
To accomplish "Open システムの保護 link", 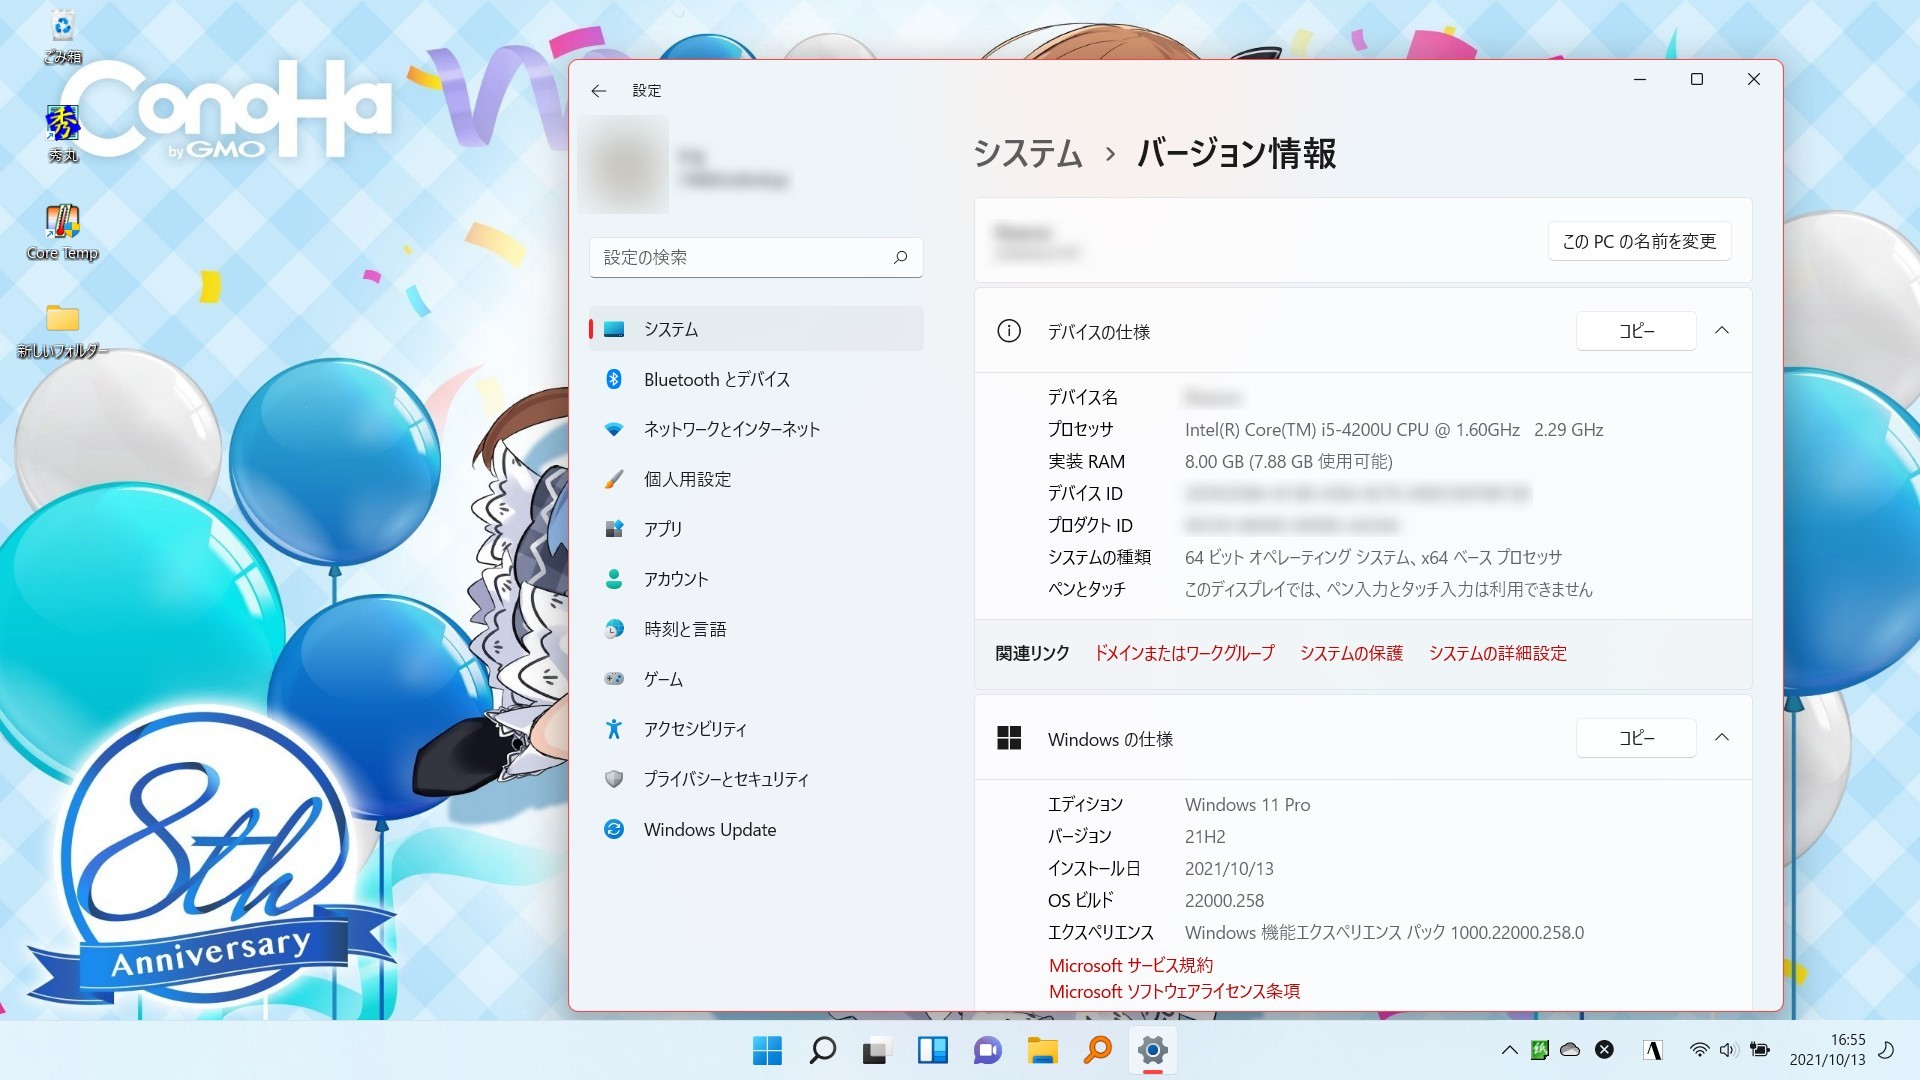I will (x=1351, y=653).
